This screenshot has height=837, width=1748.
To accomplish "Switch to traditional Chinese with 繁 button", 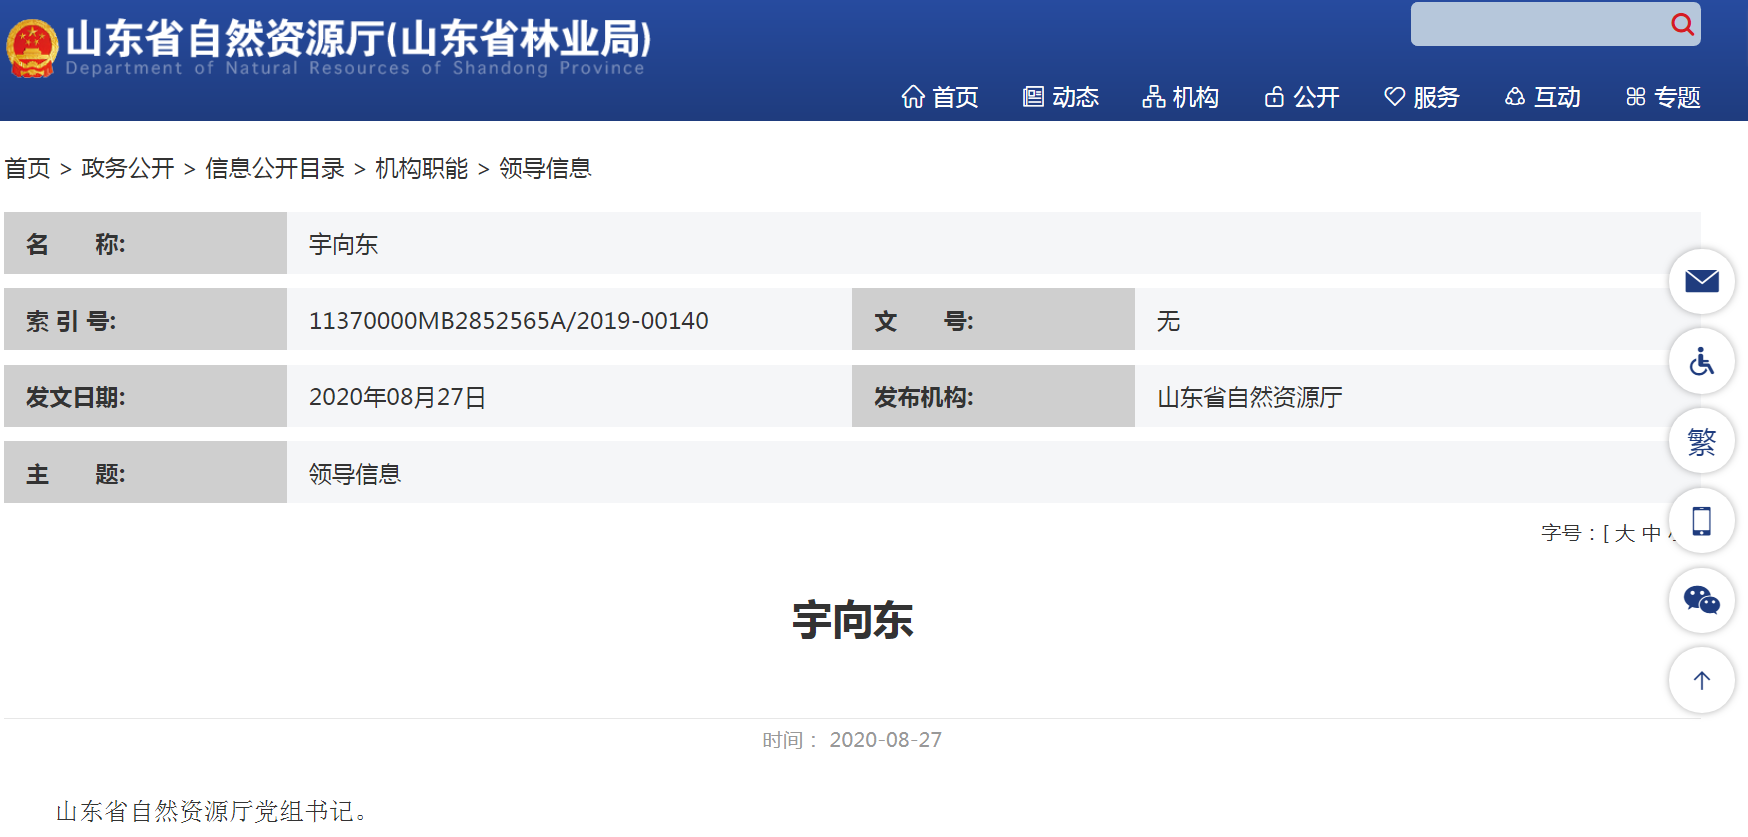I will coord(1702,441).
